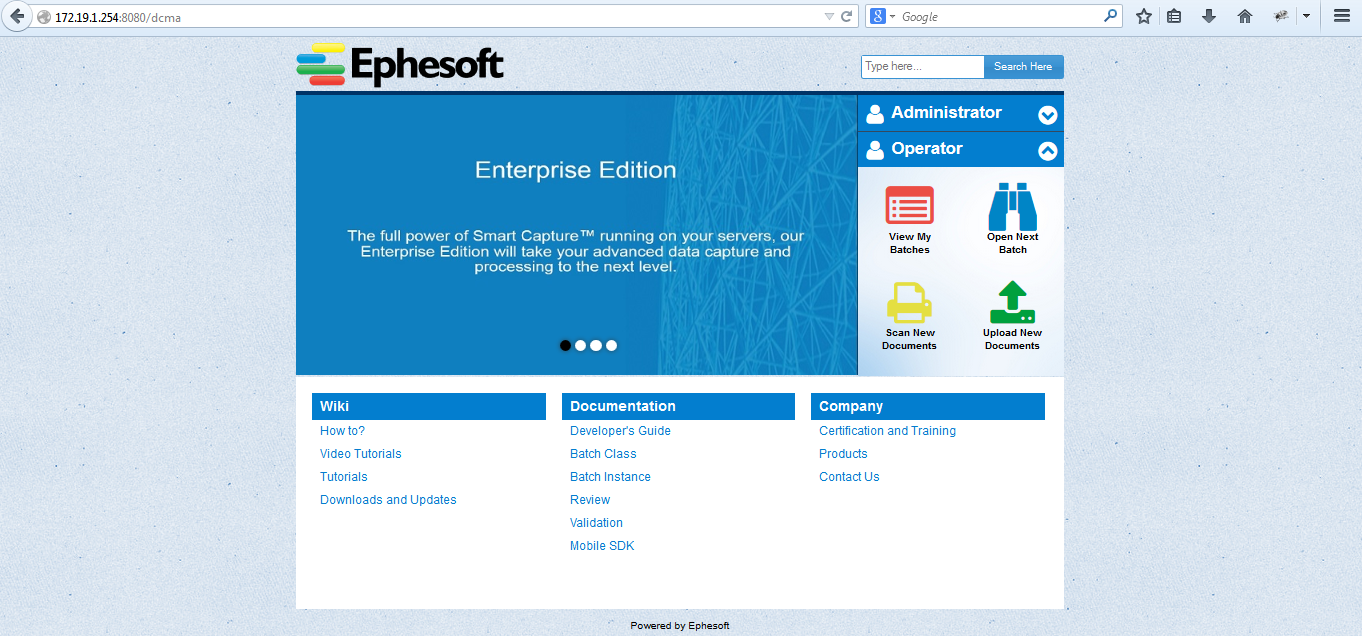Open Next Batch binoculars icon

(1012, 206)
